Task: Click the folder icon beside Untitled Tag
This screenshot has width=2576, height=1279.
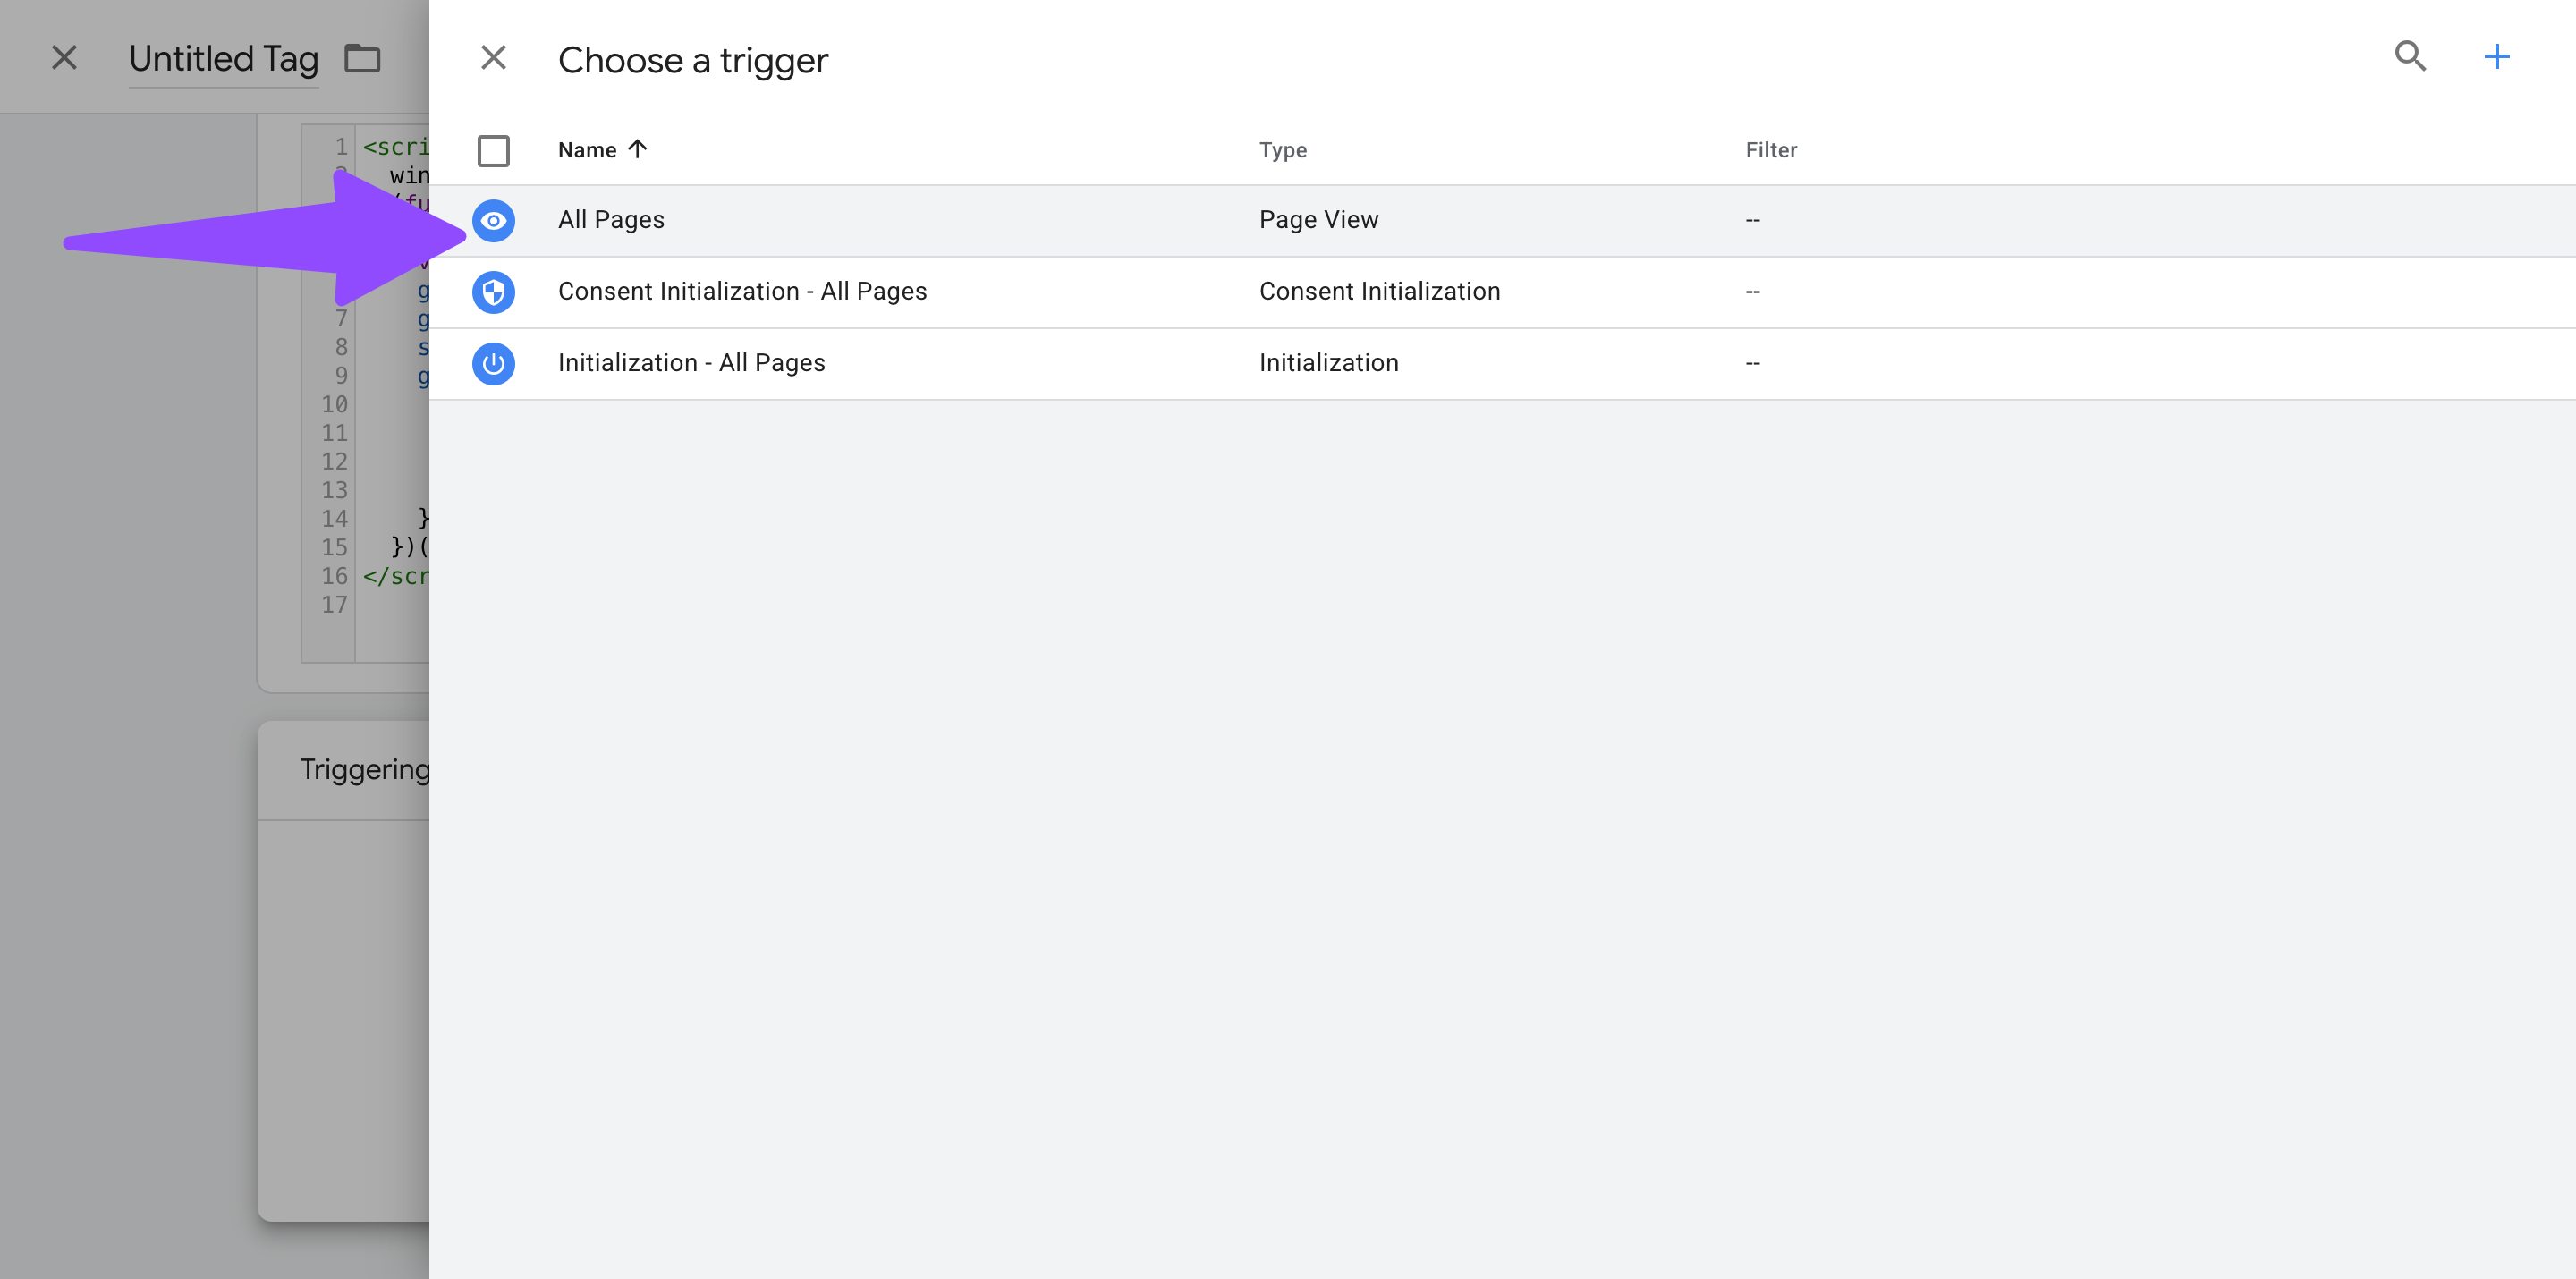Action: click(362, 59)
